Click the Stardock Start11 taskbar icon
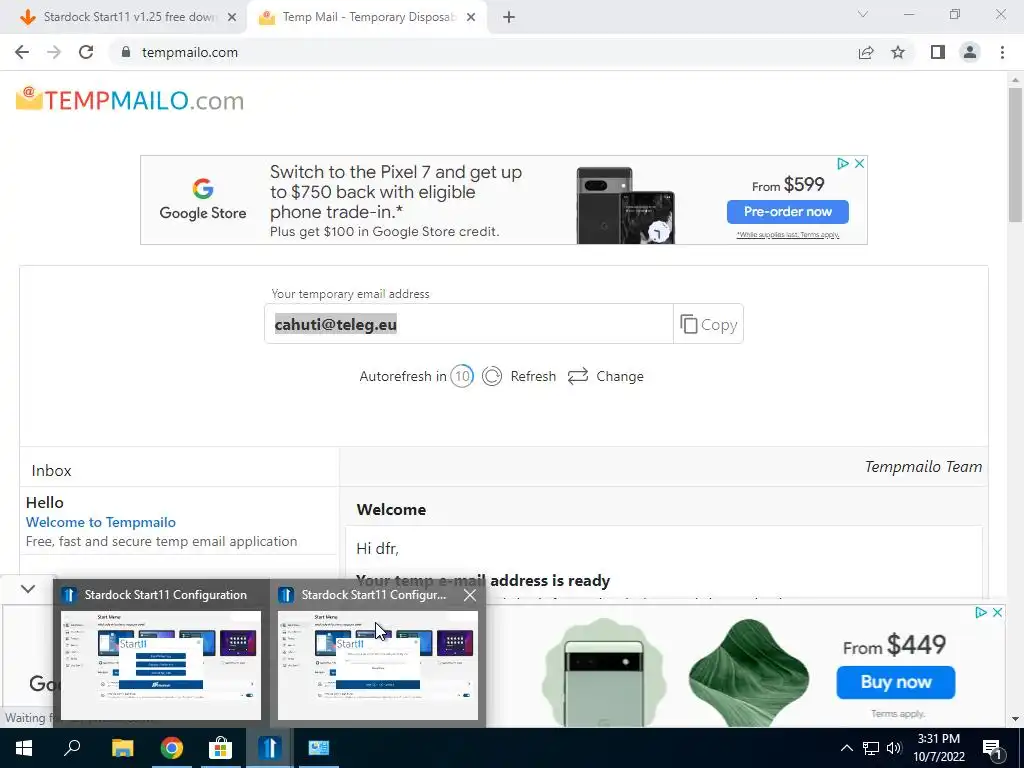1024x768 pixels. [x=269, y=748]
